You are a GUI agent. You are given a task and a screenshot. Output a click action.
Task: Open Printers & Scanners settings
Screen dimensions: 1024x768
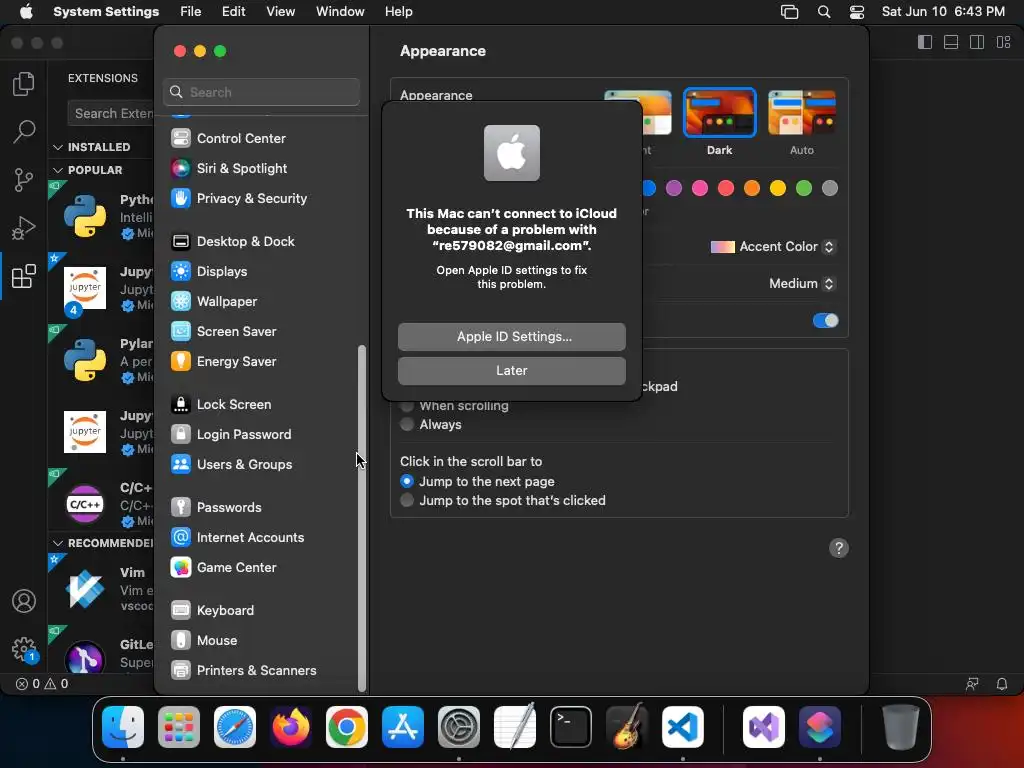244,671
